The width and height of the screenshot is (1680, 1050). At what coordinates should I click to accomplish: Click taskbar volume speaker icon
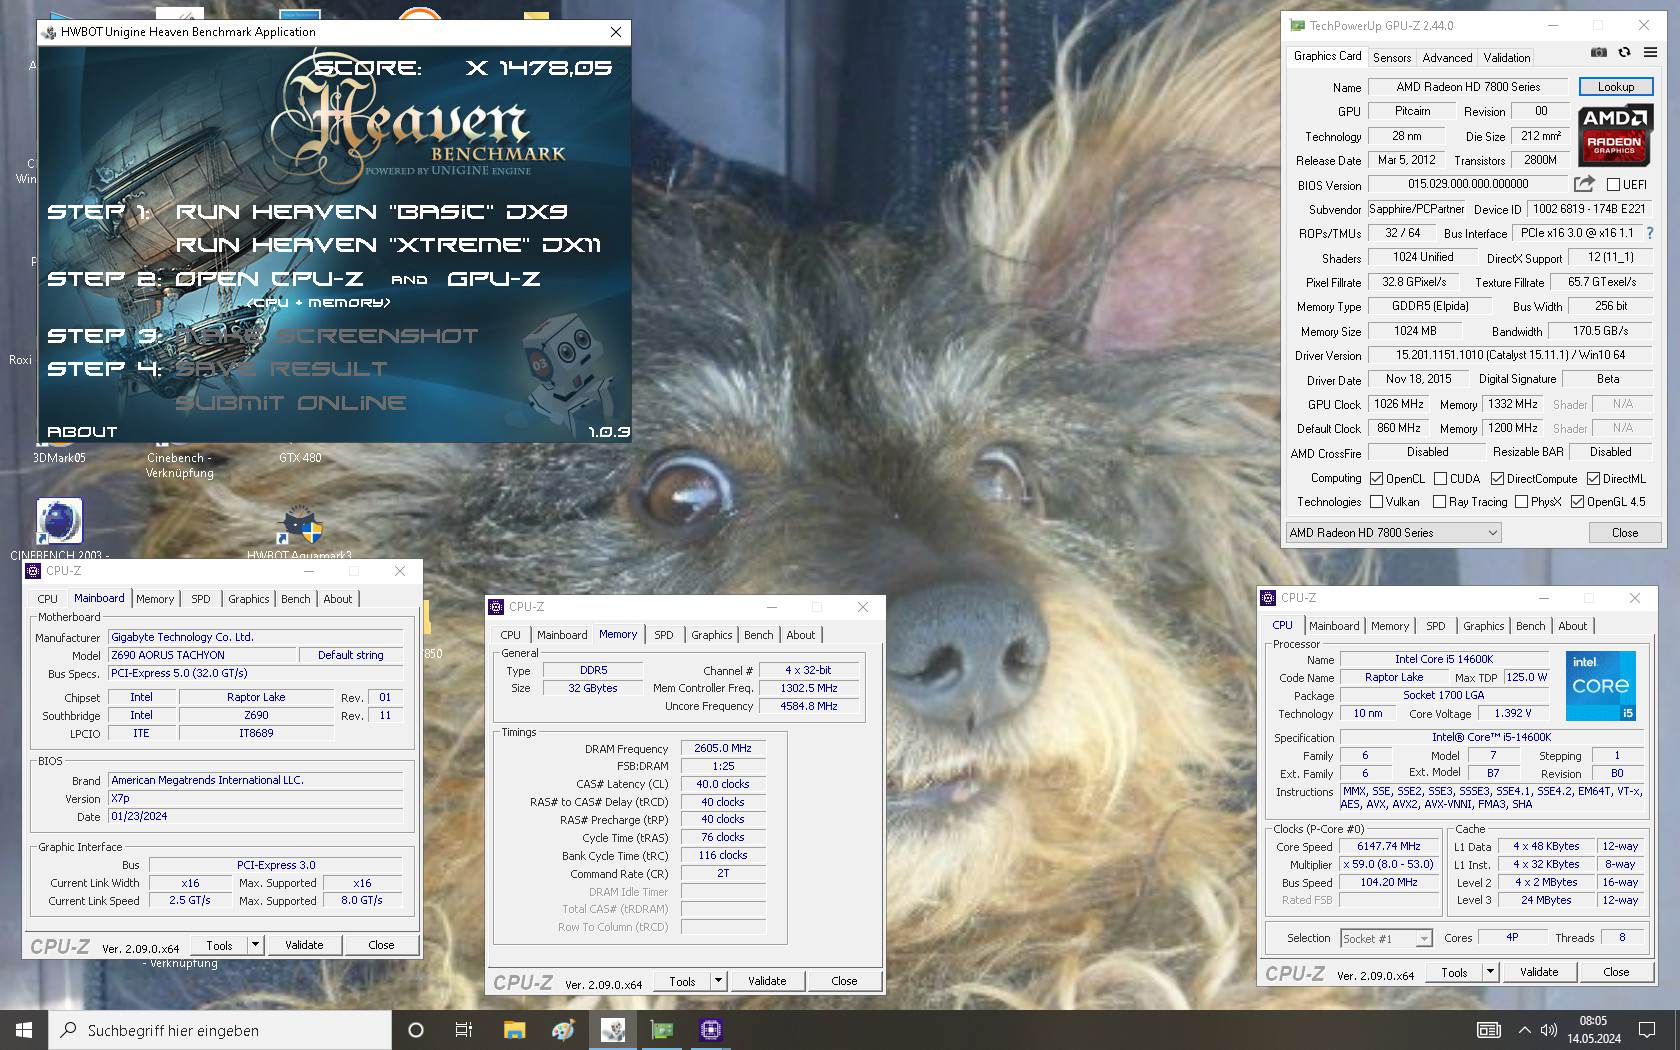pos(1549,1030)
